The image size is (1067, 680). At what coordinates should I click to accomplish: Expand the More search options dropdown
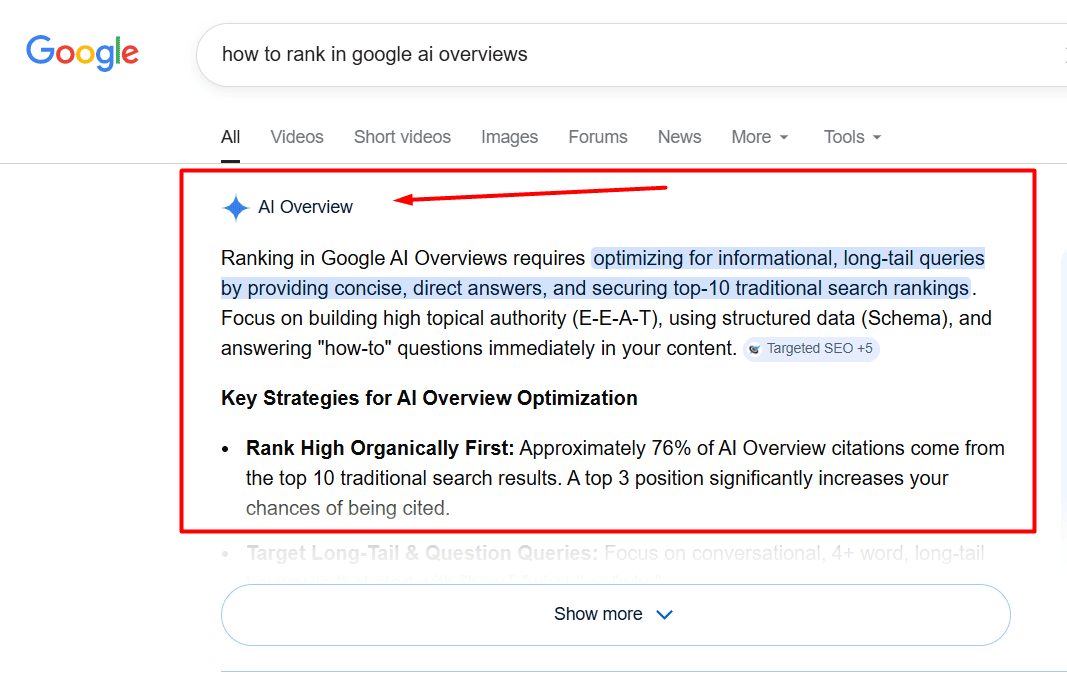[759, 136]
